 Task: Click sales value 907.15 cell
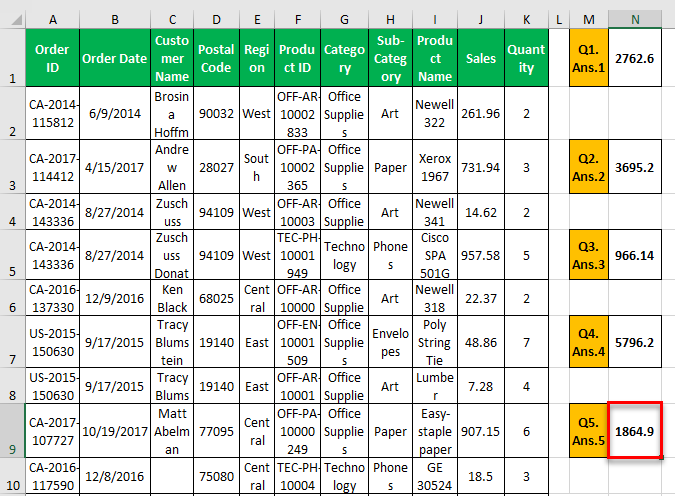[x=481, y=431]
